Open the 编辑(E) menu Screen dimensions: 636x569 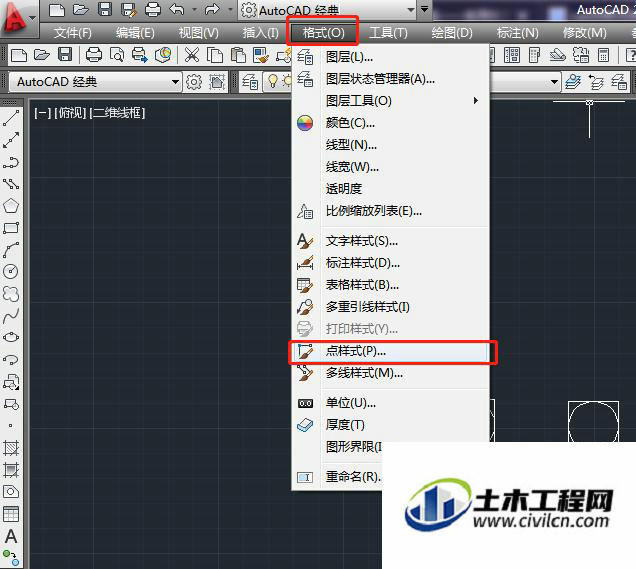135,33
